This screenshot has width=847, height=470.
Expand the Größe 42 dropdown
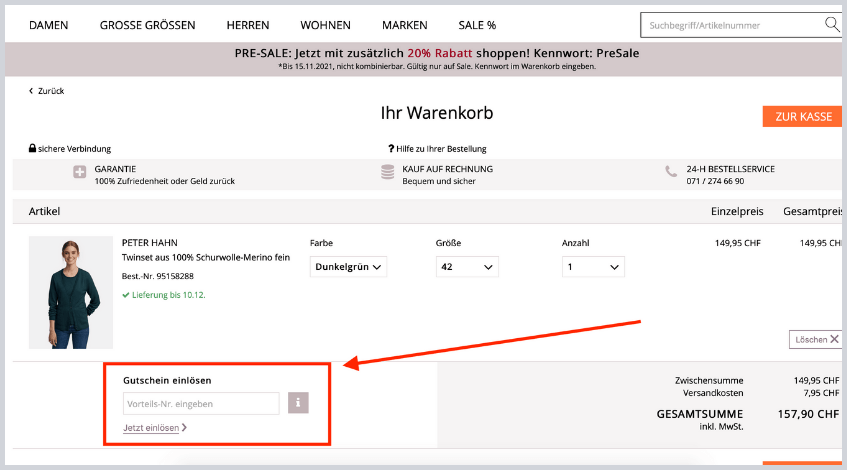point(467,267)
